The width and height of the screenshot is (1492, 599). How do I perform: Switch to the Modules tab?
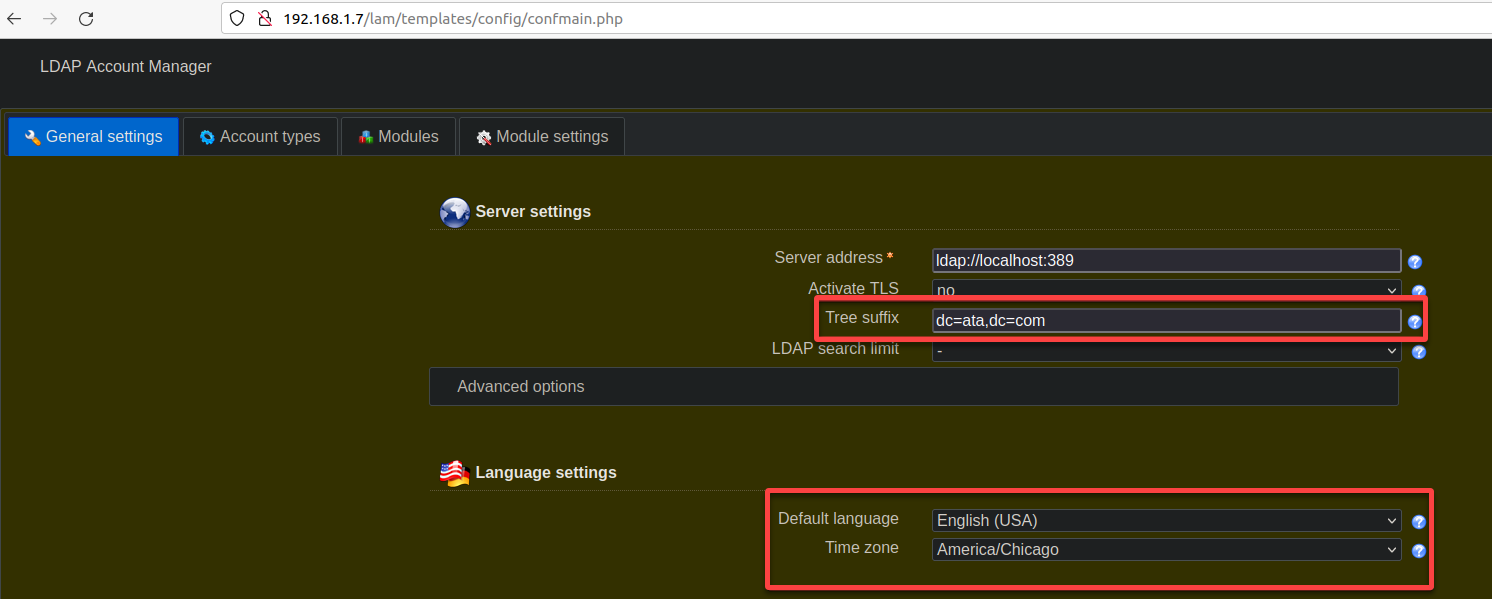(x=398, y=137)
